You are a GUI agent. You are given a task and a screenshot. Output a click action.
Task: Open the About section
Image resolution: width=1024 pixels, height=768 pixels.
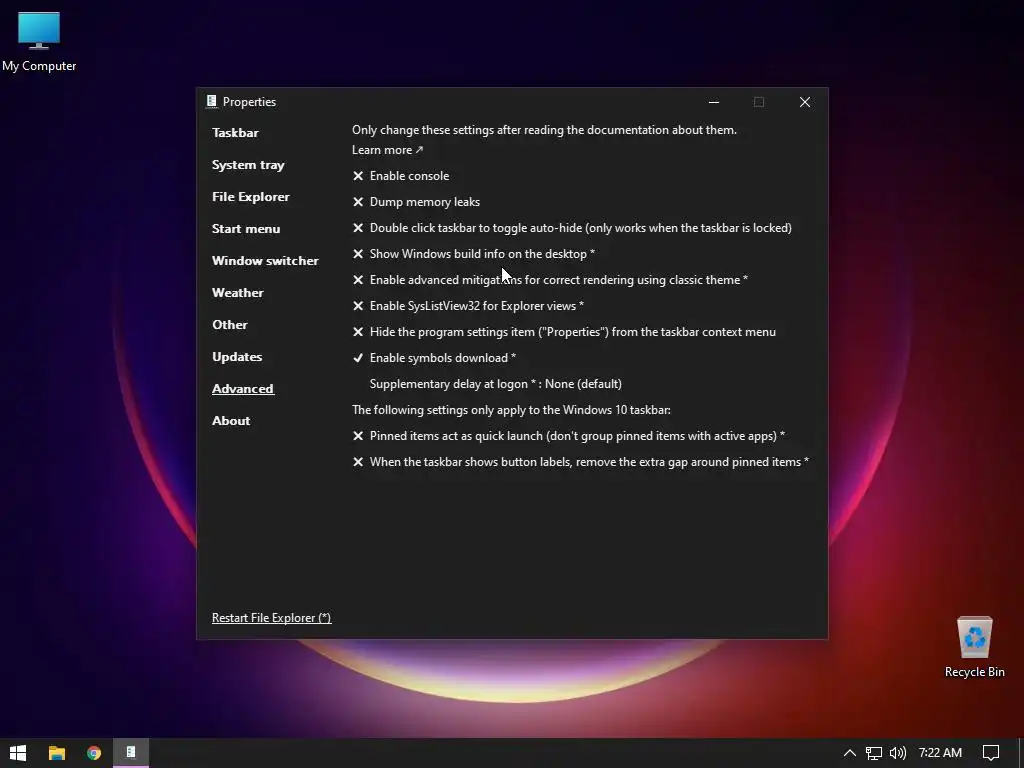pyautogui.click(x=231, y=421)
